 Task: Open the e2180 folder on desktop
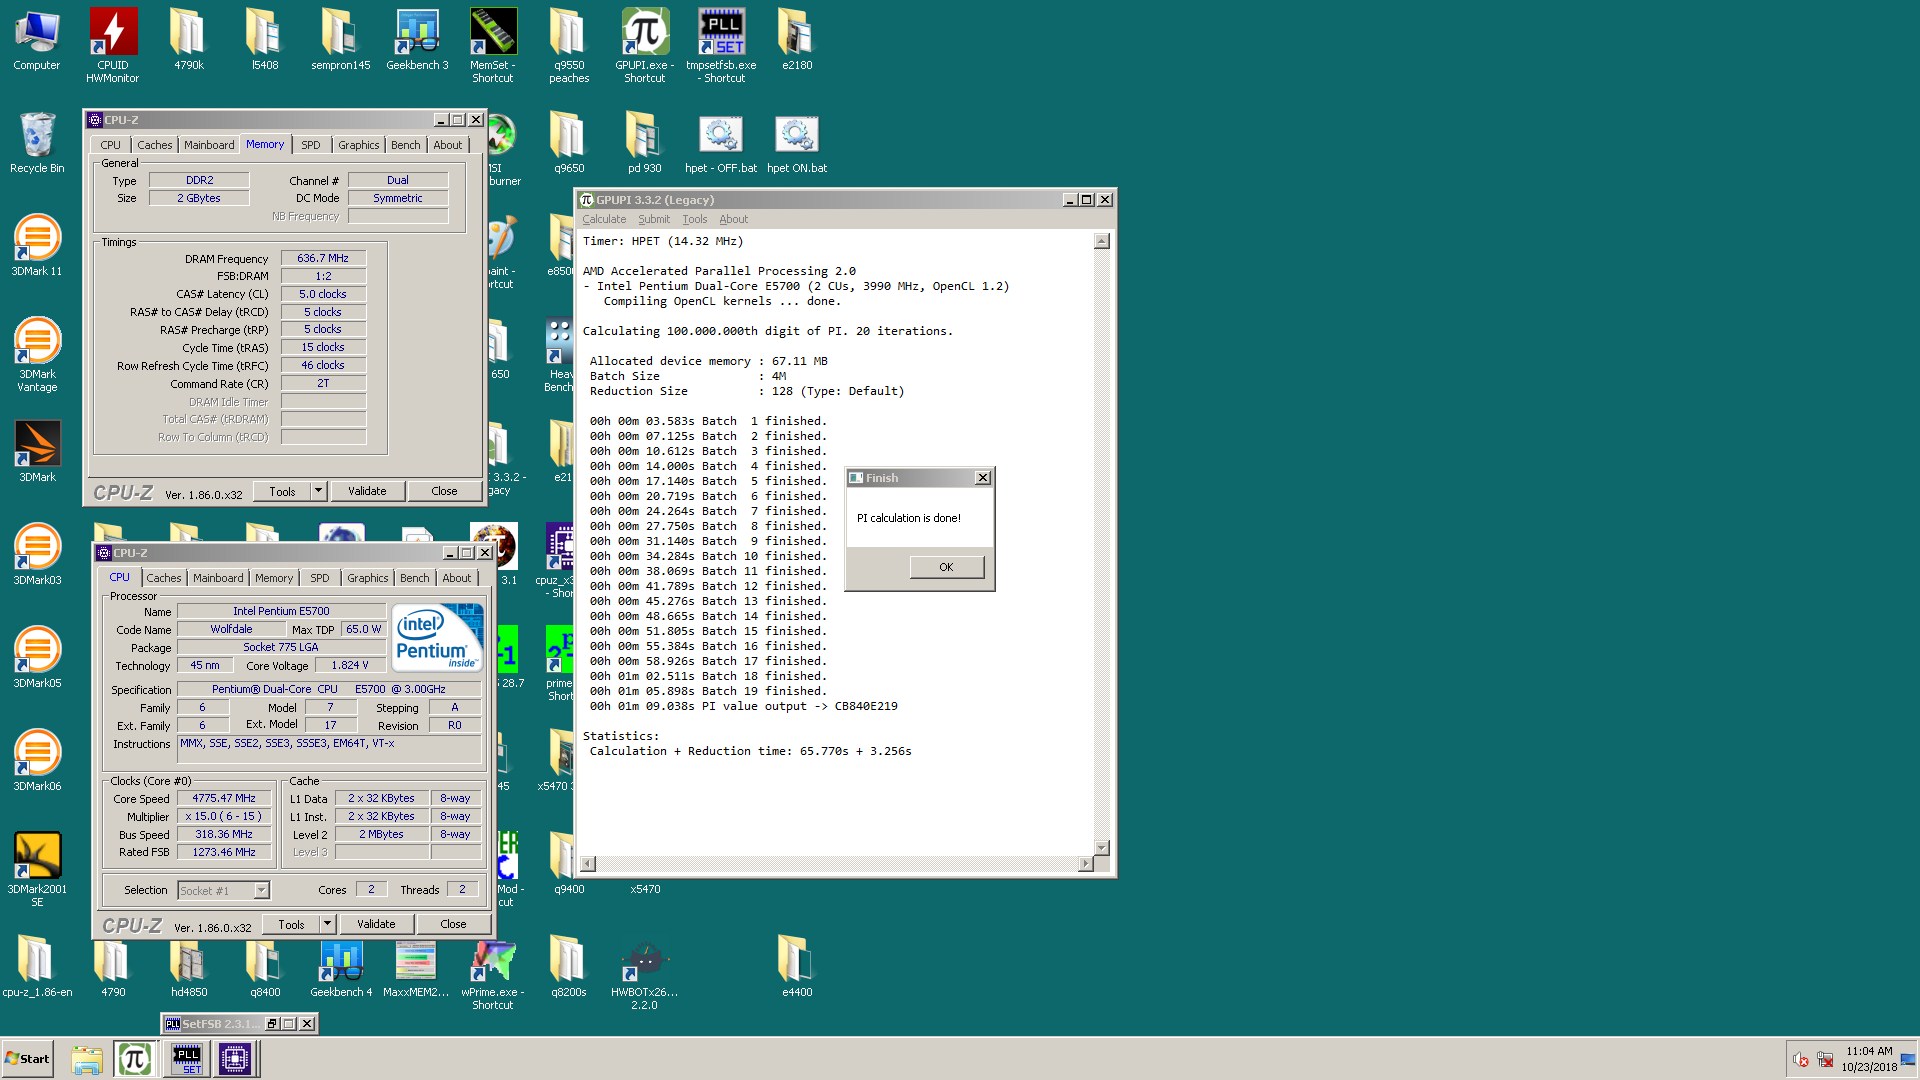click(x=797, y=40)
